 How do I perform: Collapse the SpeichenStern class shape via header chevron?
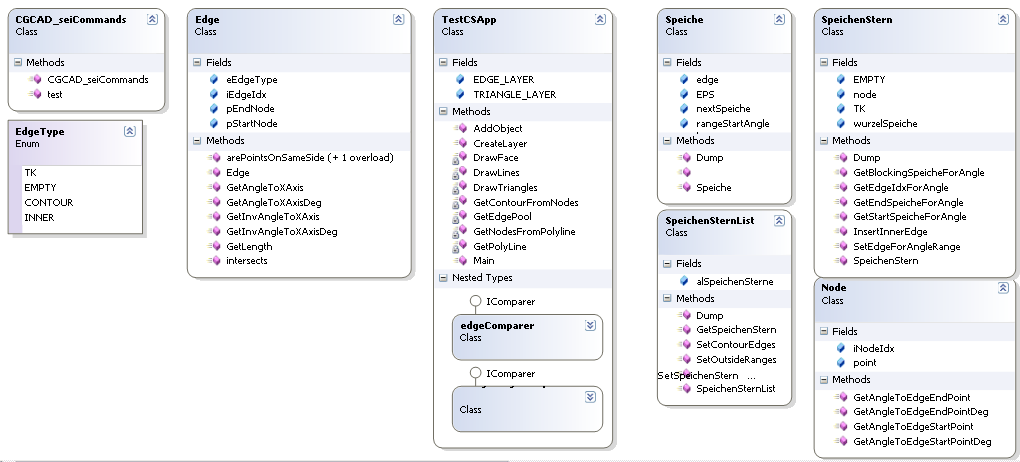tap(1002, 19)
